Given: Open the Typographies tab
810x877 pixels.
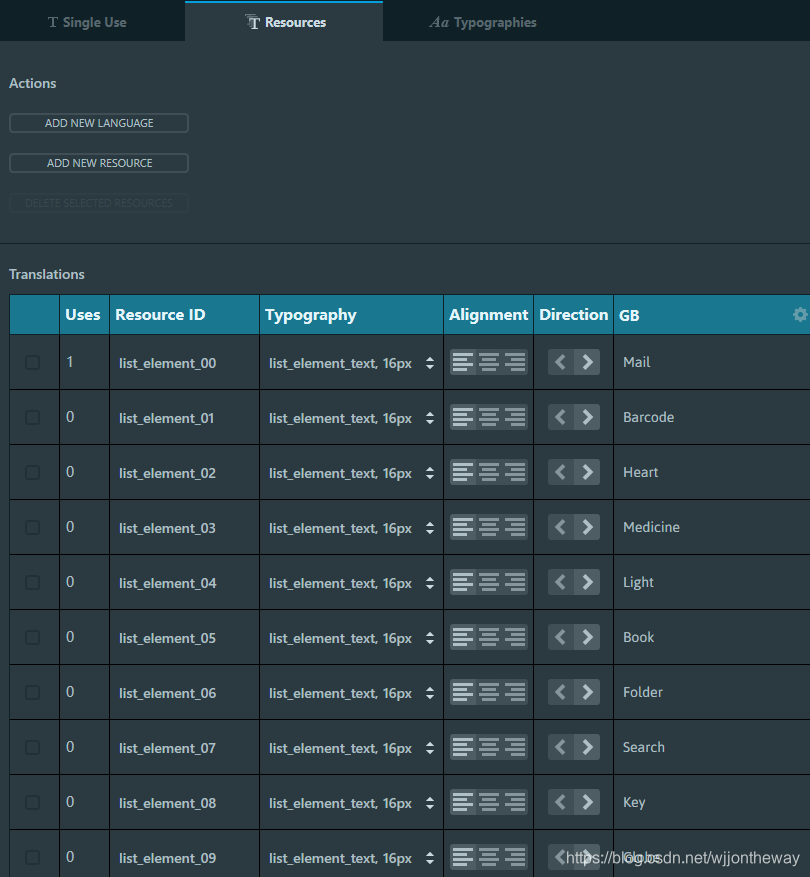Looking at the screenshot, I should (482, 22).
